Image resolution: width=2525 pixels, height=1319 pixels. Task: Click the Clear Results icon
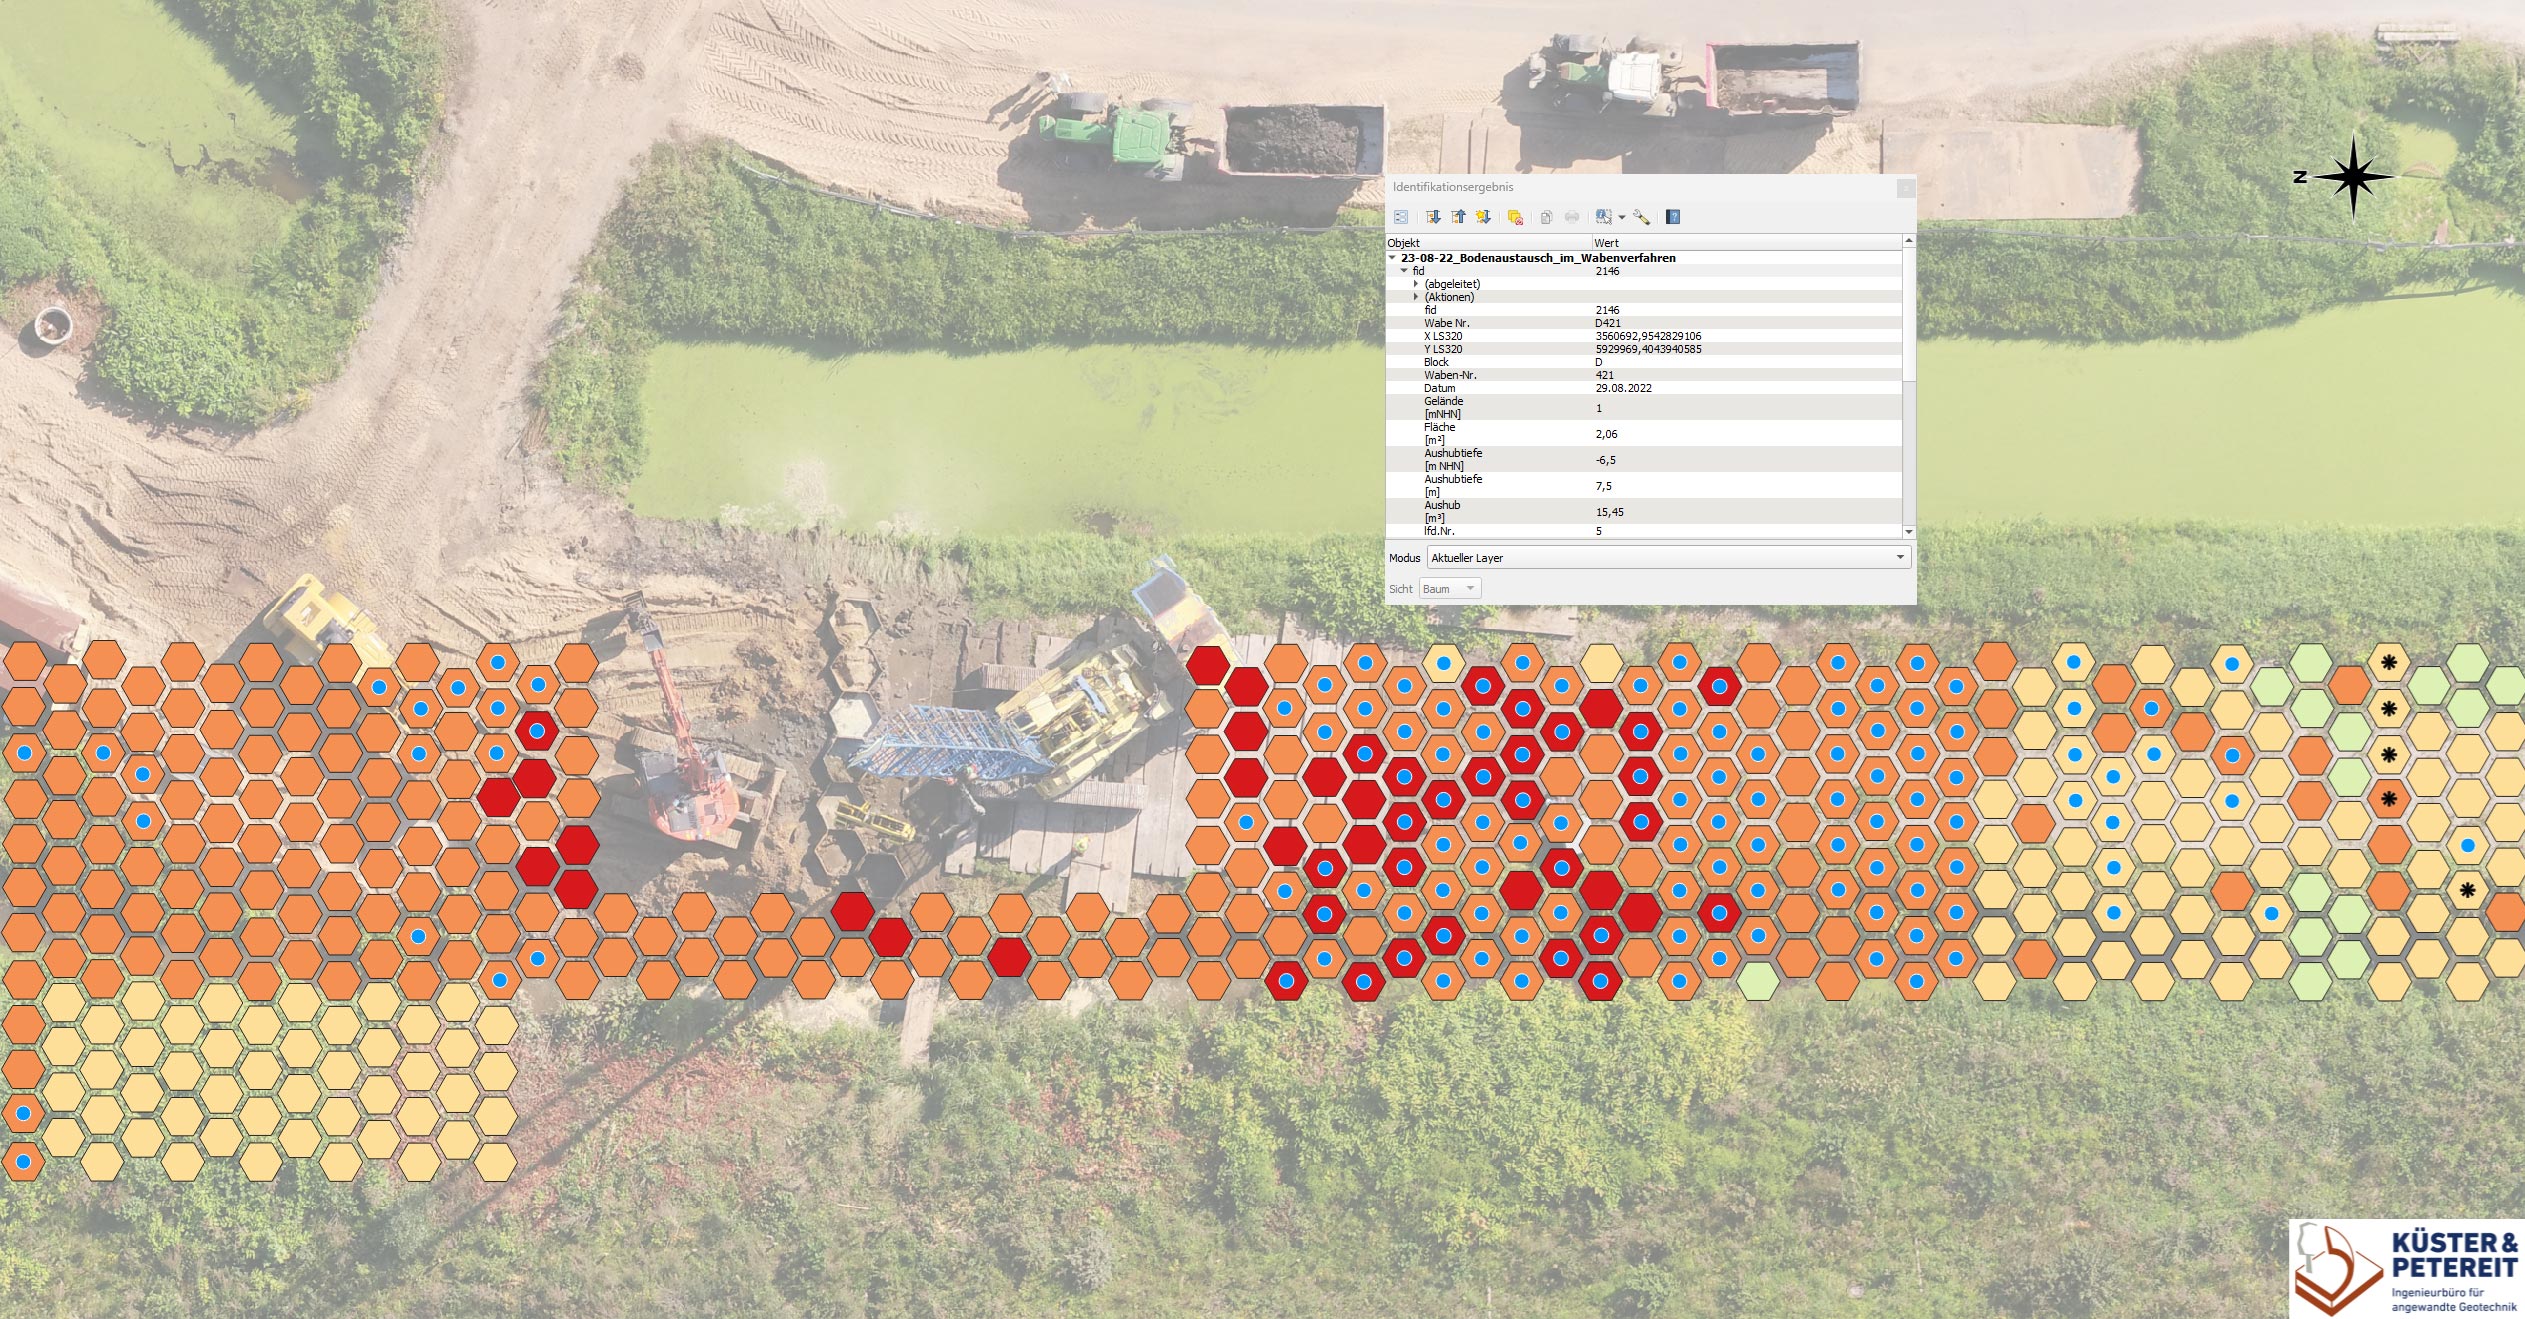tap(1515, 217)
